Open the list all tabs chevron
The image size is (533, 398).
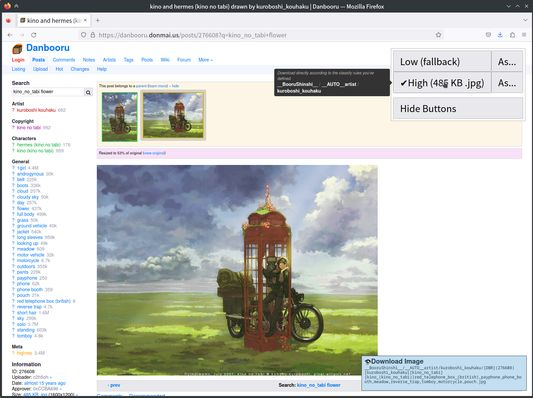(525, 20)
